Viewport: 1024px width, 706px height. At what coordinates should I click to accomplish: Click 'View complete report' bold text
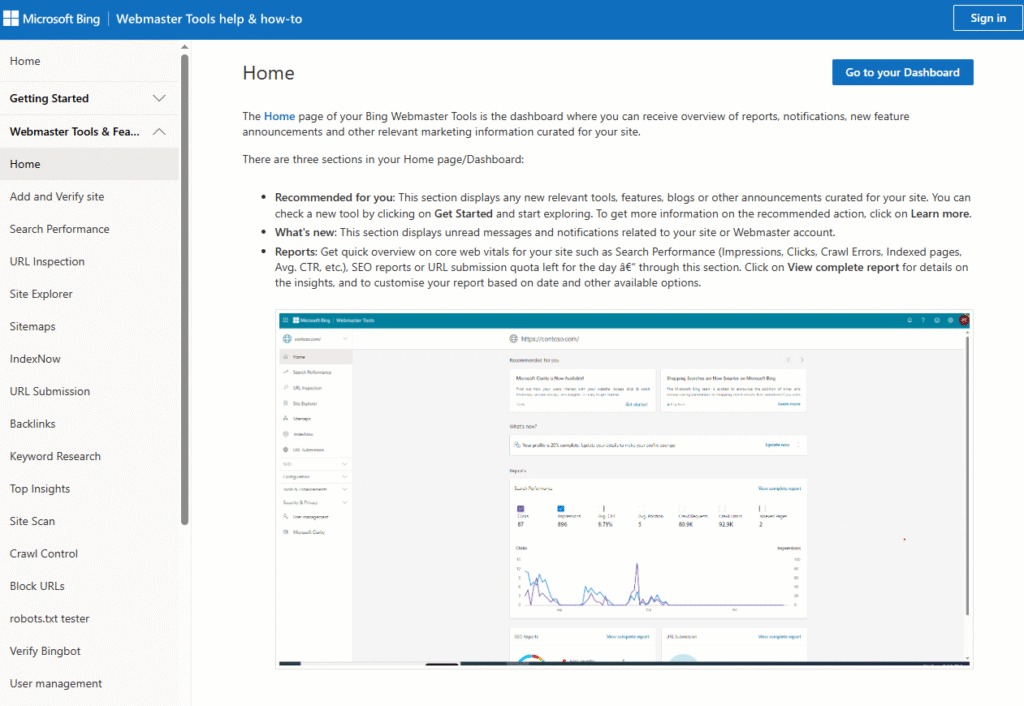(x=843, y=267)
